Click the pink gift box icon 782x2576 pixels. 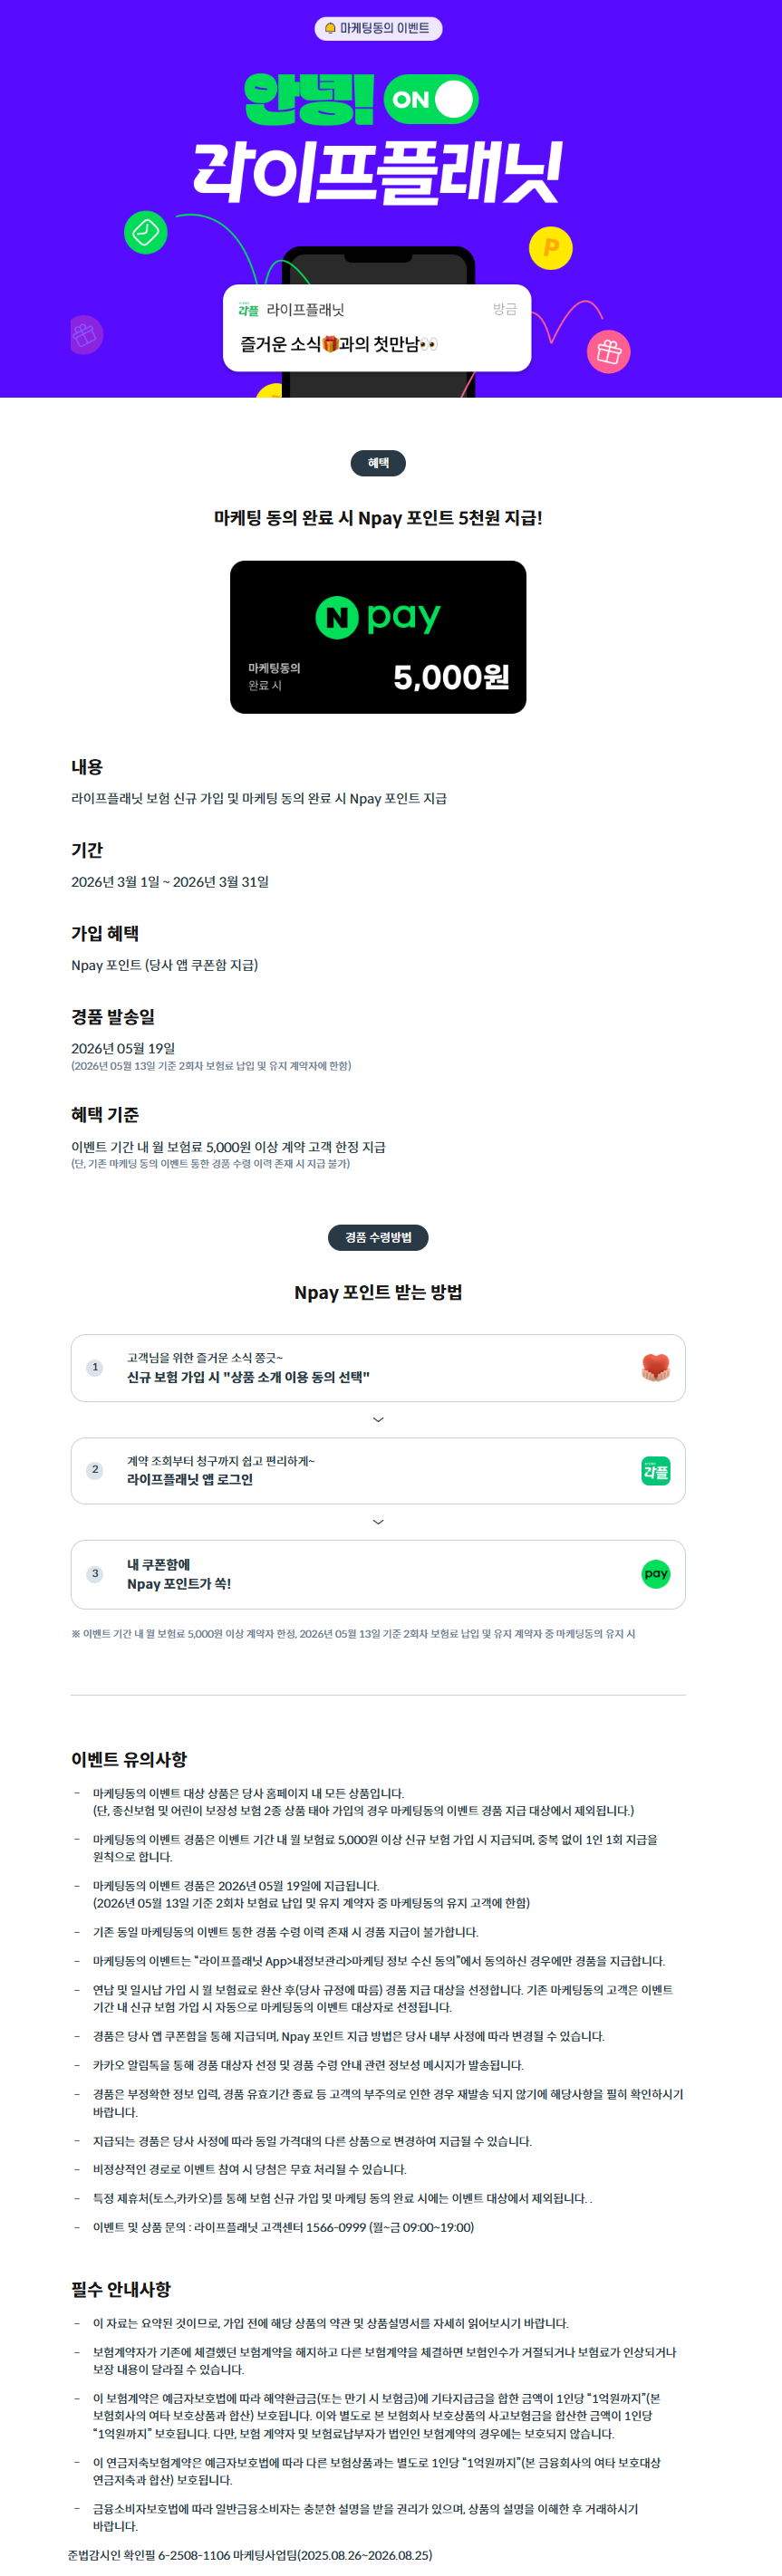[609, 352]
